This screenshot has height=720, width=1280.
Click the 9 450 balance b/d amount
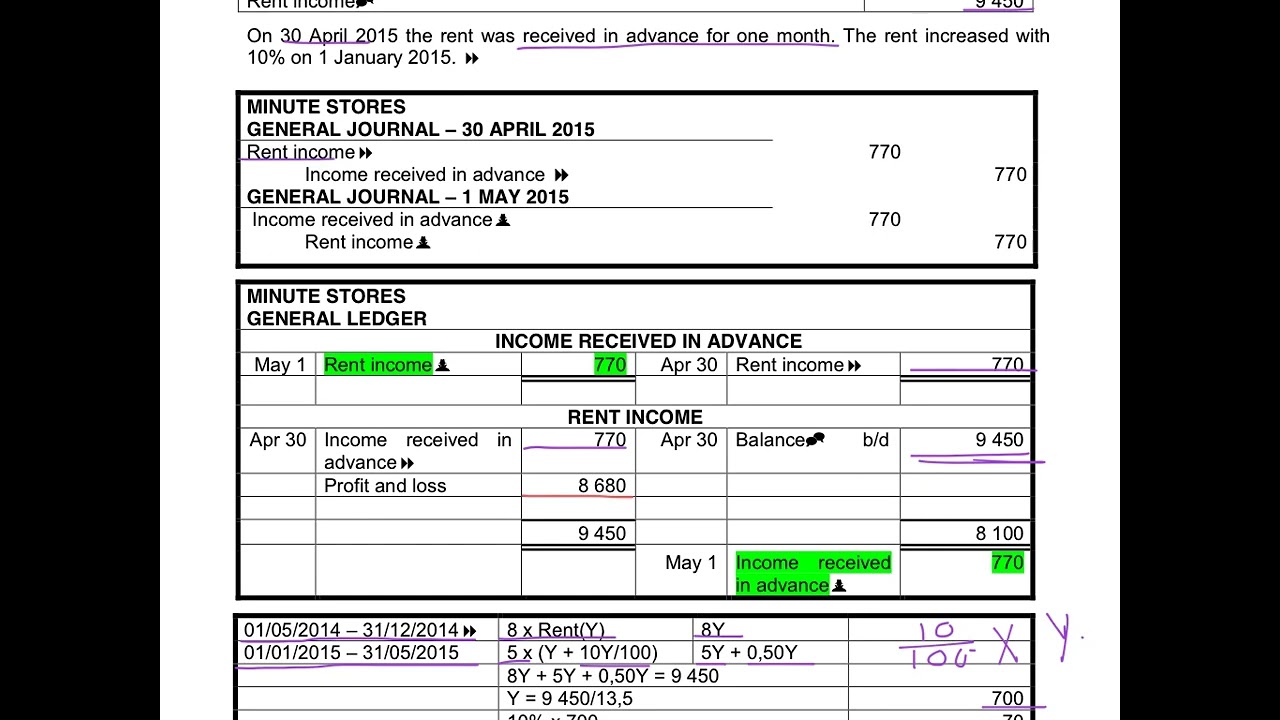1000,440
